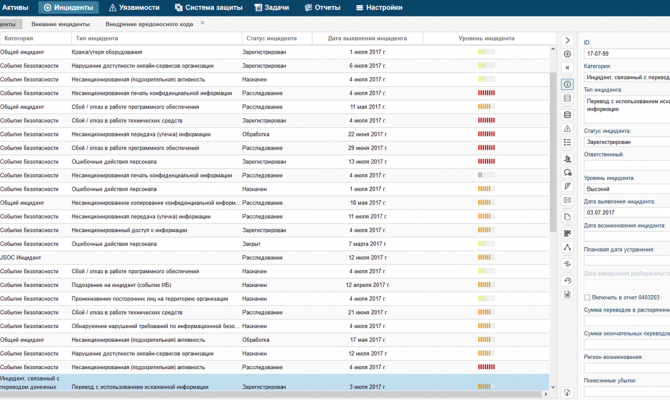This screenshot has width=670, height=400.
Task: Open the Уязвимости menu
Action: point(134,7)
